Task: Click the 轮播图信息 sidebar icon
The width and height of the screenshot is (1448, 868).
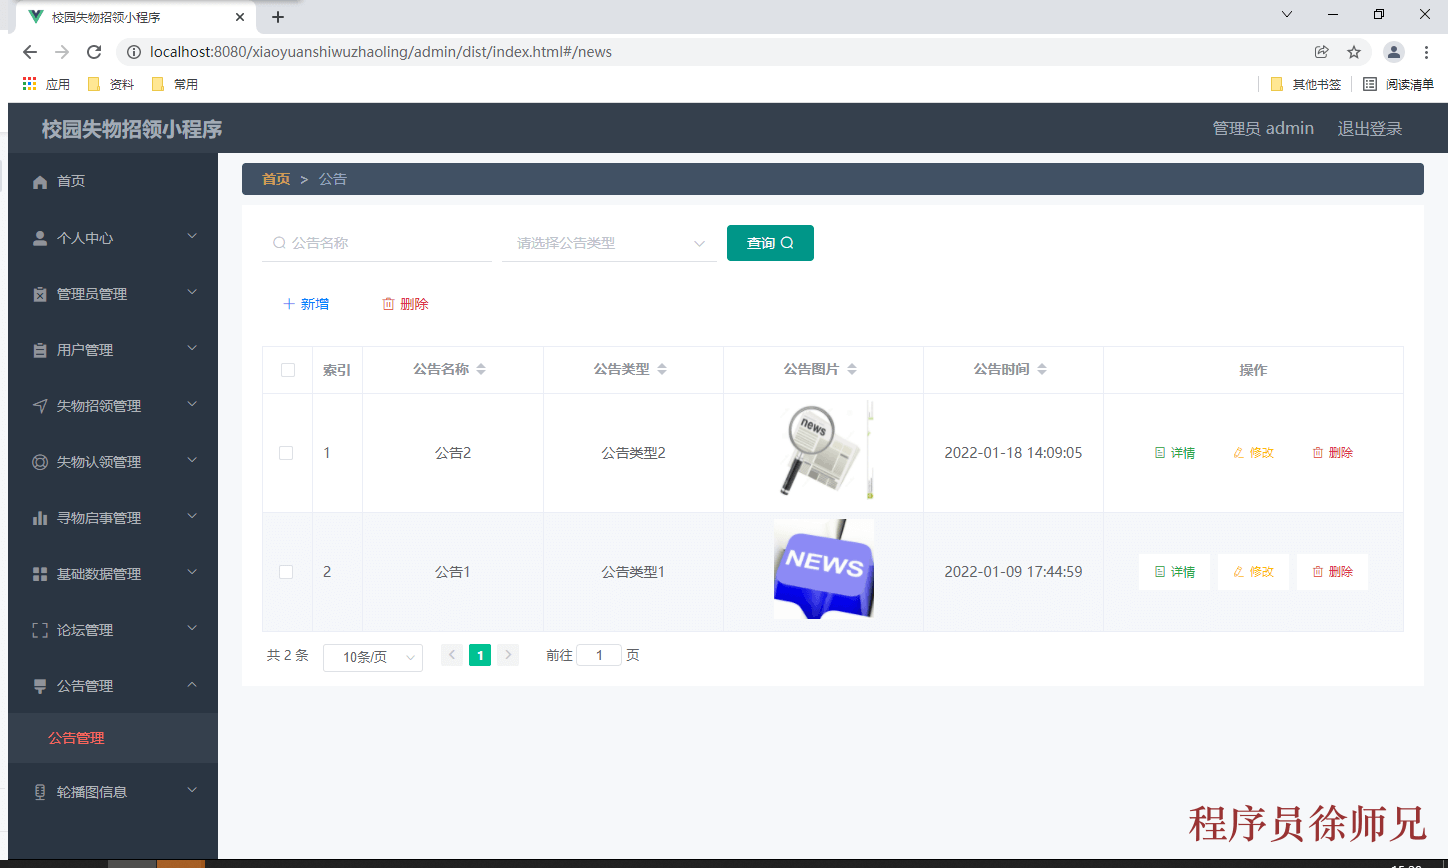Action: [x=39, y=791]
